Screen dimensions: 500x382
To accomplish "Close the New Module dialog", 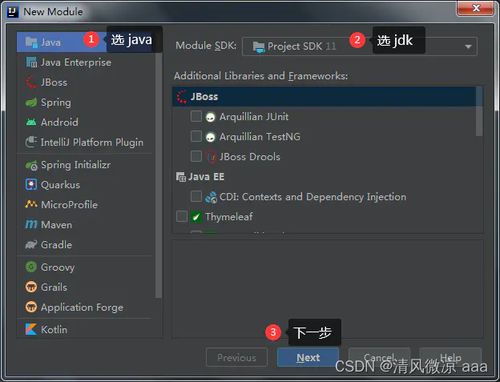I will 476,8.
